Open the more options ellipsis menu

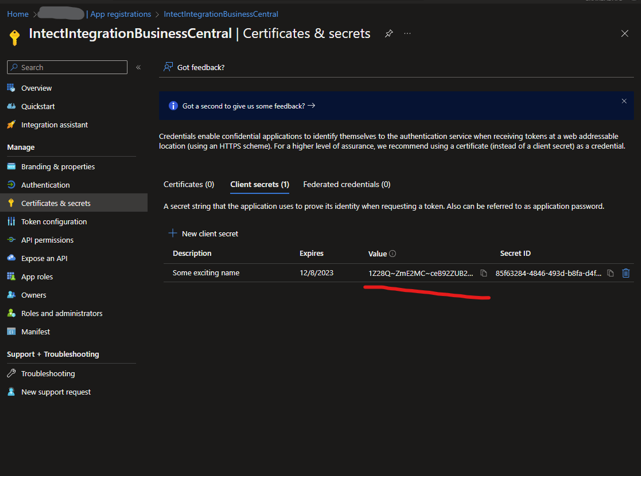407,34
